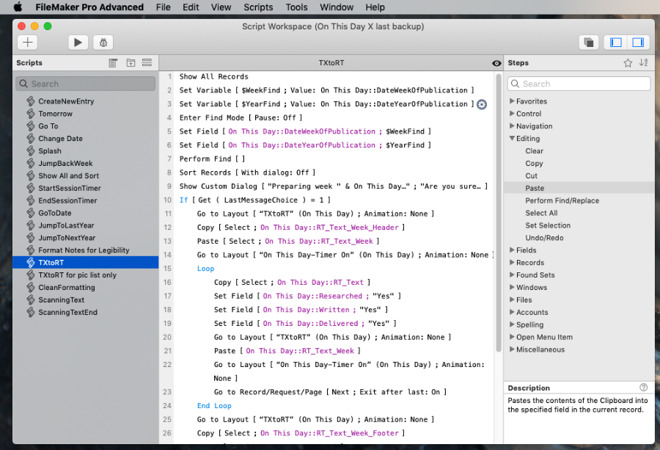Viewport: 660px width, 450px height.
Task: Expand the Favorites steps category
Action: coord(512,101)
